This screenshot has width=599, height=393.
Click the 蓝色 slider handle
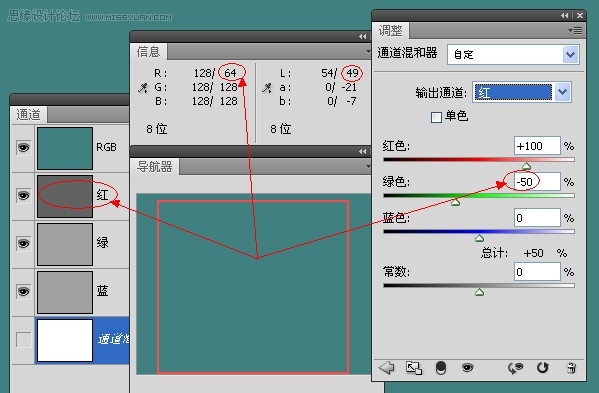coord(479,238)
